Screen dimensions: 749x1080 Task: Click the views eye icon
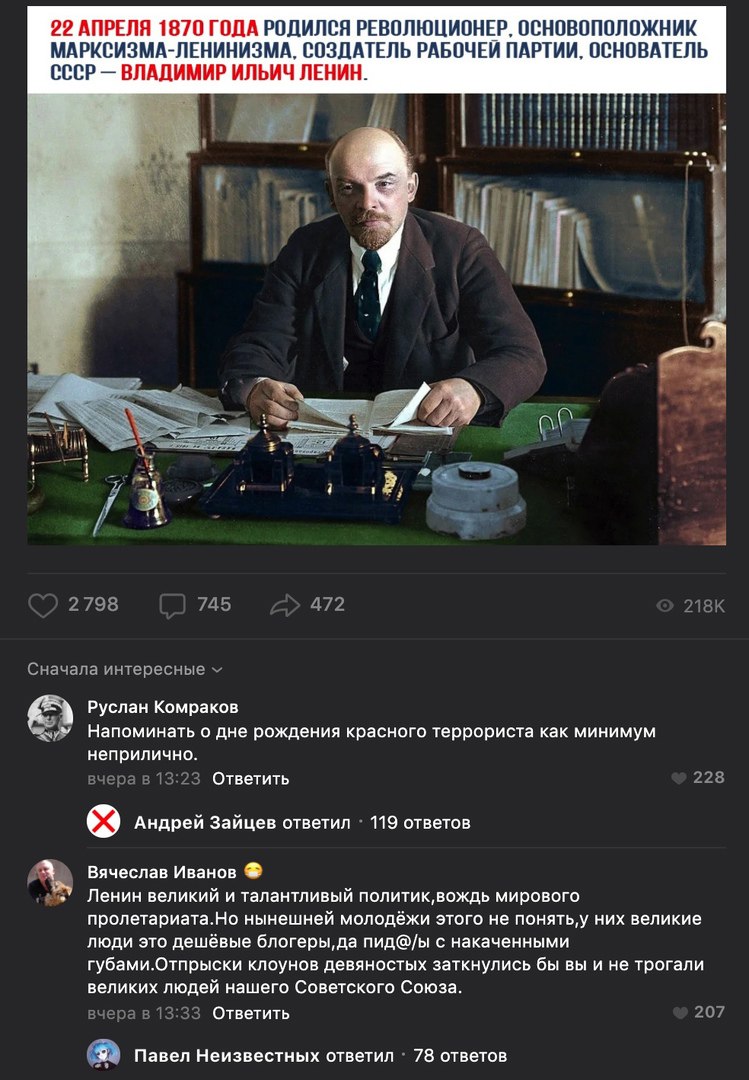(x=665, y=605)
